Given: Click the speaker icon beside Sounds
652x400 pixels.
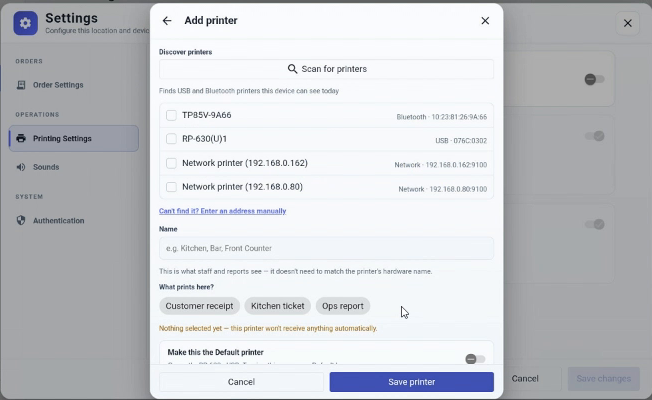Looking at the screenshot, I should pyautogui.click(x=21, y=167).
